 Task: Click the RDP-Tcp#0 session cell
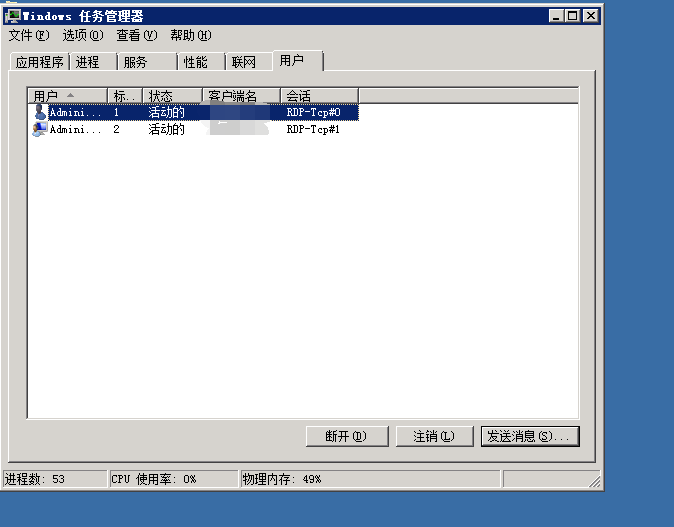point(313,112)
